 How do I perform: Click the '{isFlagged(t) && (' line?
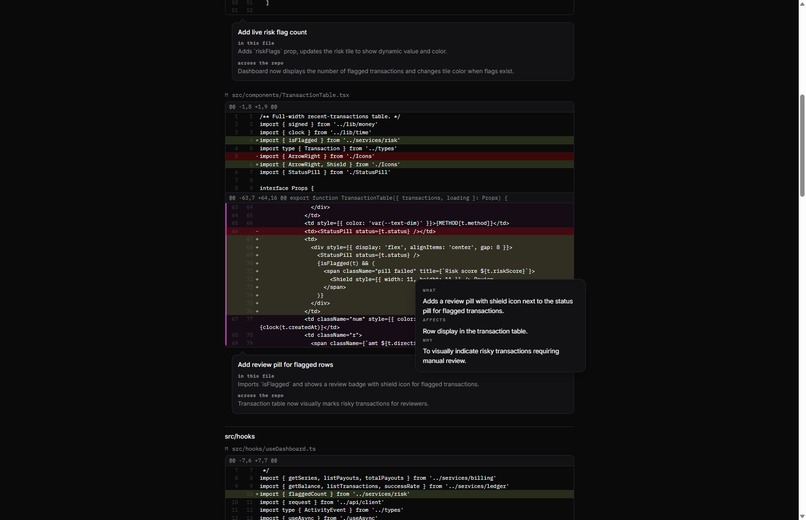(x=399, y=263)
